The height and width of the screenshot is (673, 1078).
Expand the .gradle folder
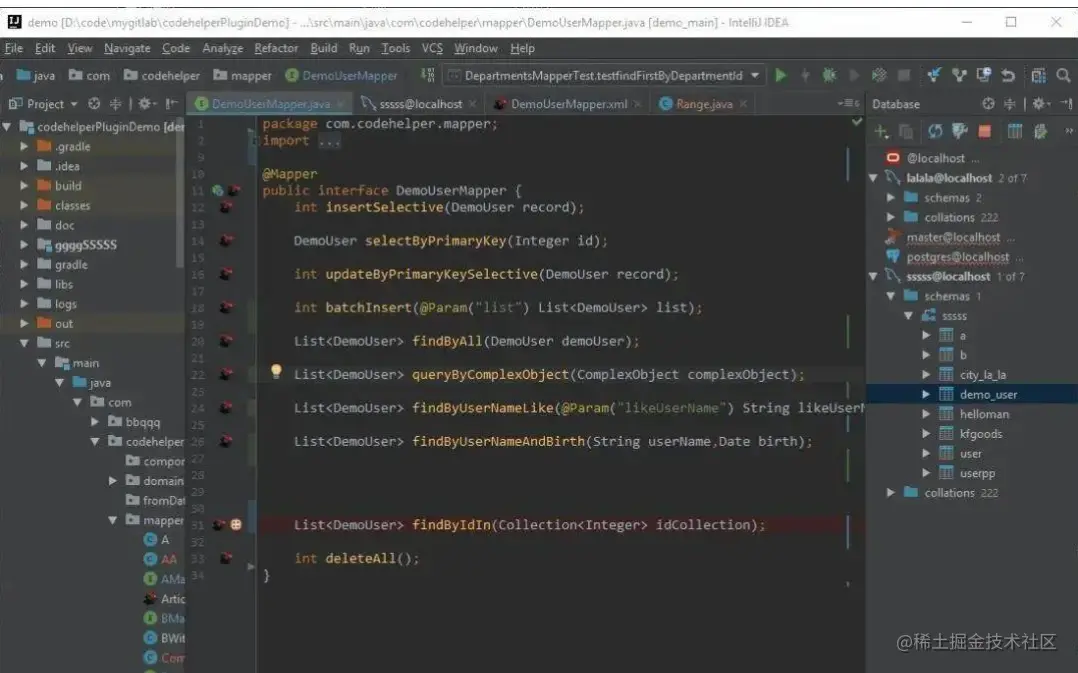pos(24,146)
